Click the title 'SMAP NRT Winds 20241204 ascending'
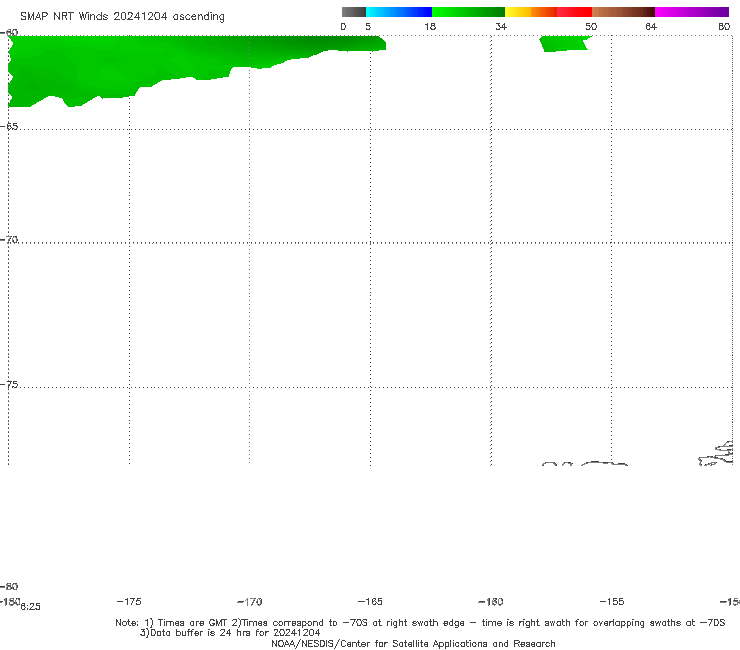 click(122, 17)
